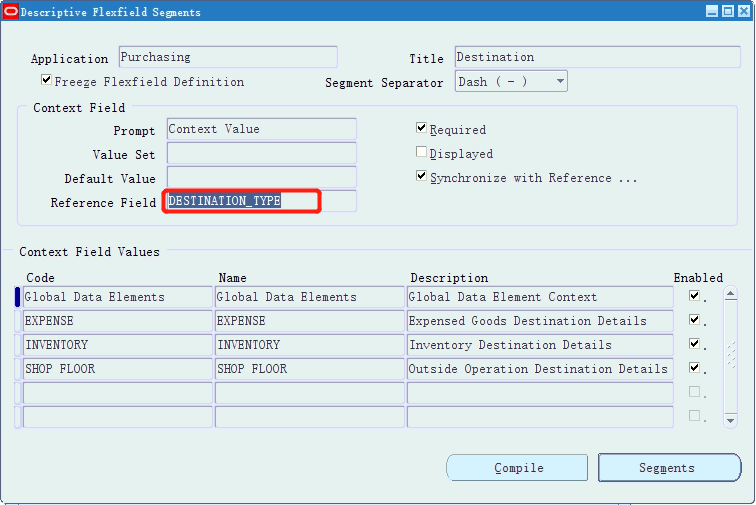Click the Oracle icon in title bar
Viewport: 756px width, 505px height.
click(x=10, y=11)
